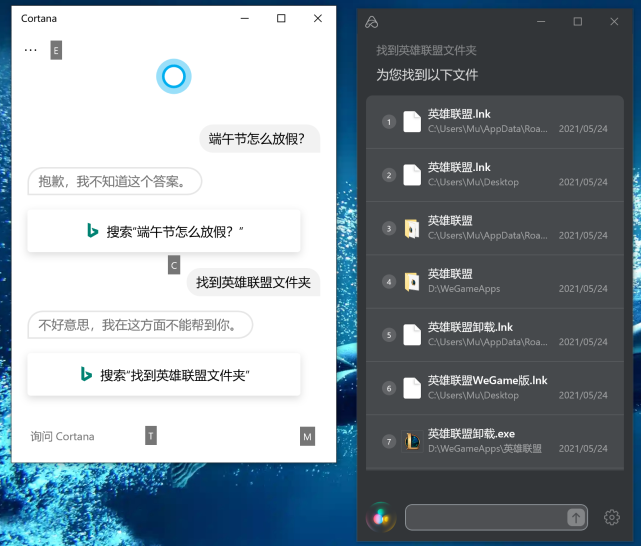Click the folder icon of result 3
This screenshot has height=546, width=641.
click(x=412, y=228)
